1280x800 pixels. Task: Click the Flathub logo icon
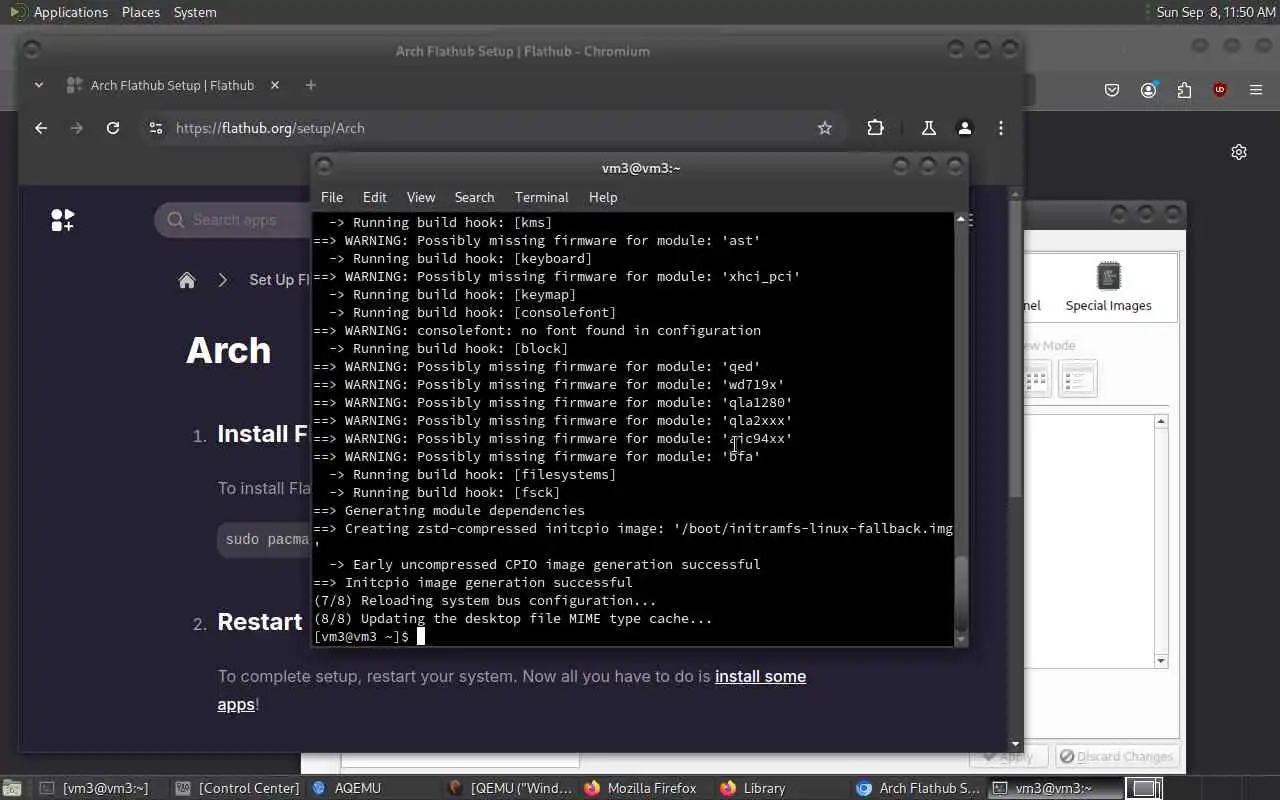pos(62,220)
